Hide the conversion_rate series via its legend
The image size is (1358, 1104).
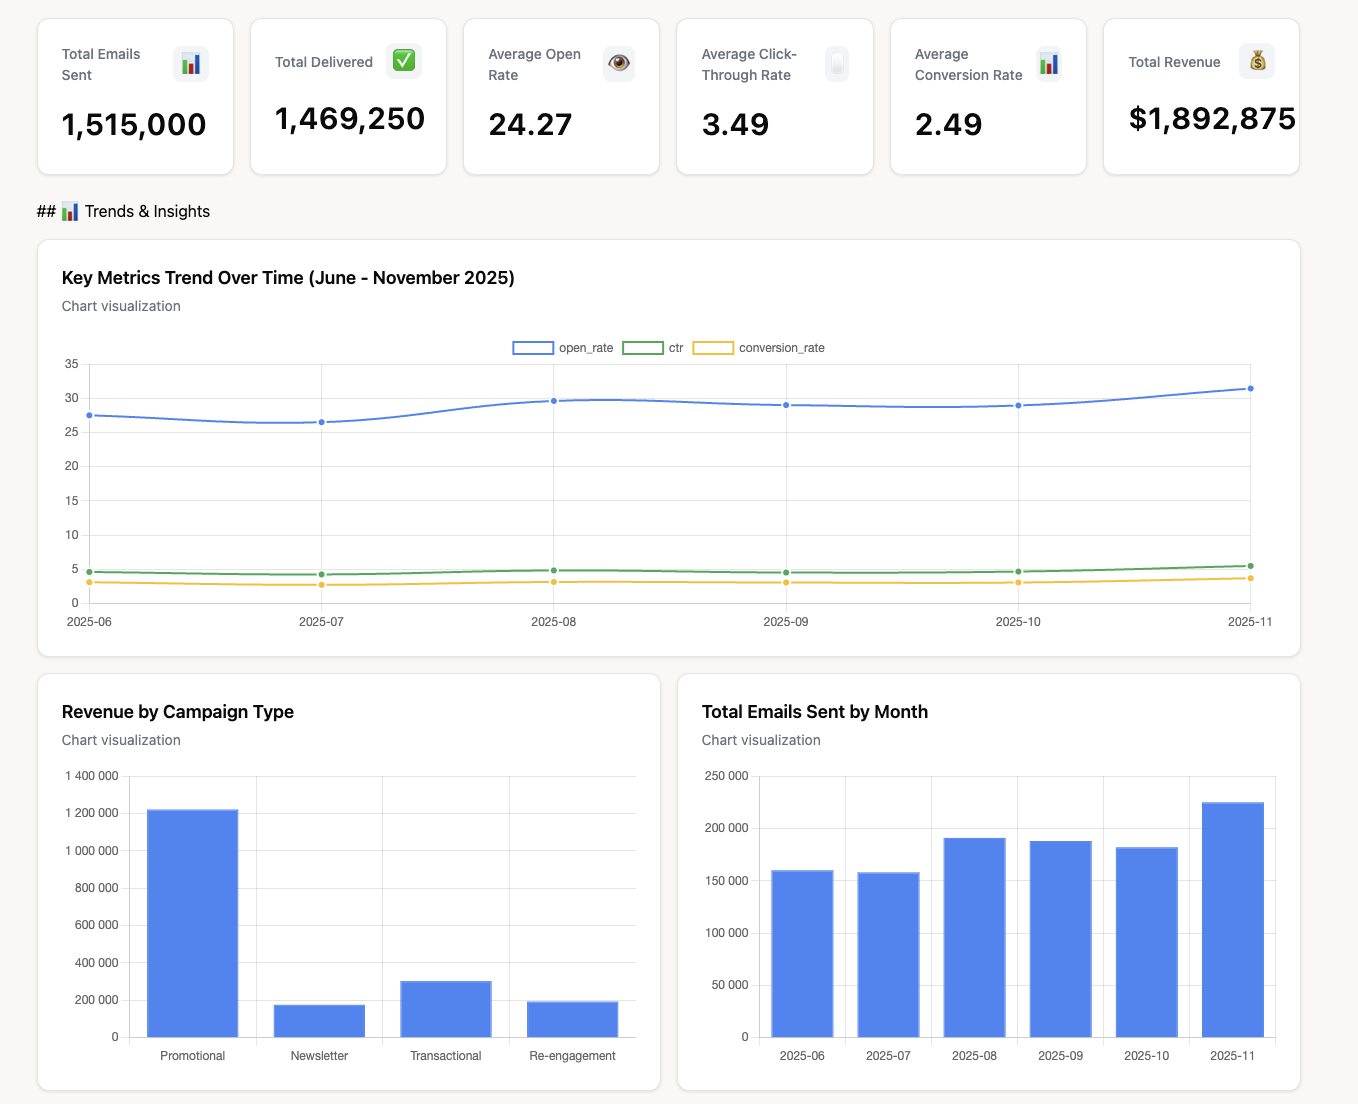781,348
